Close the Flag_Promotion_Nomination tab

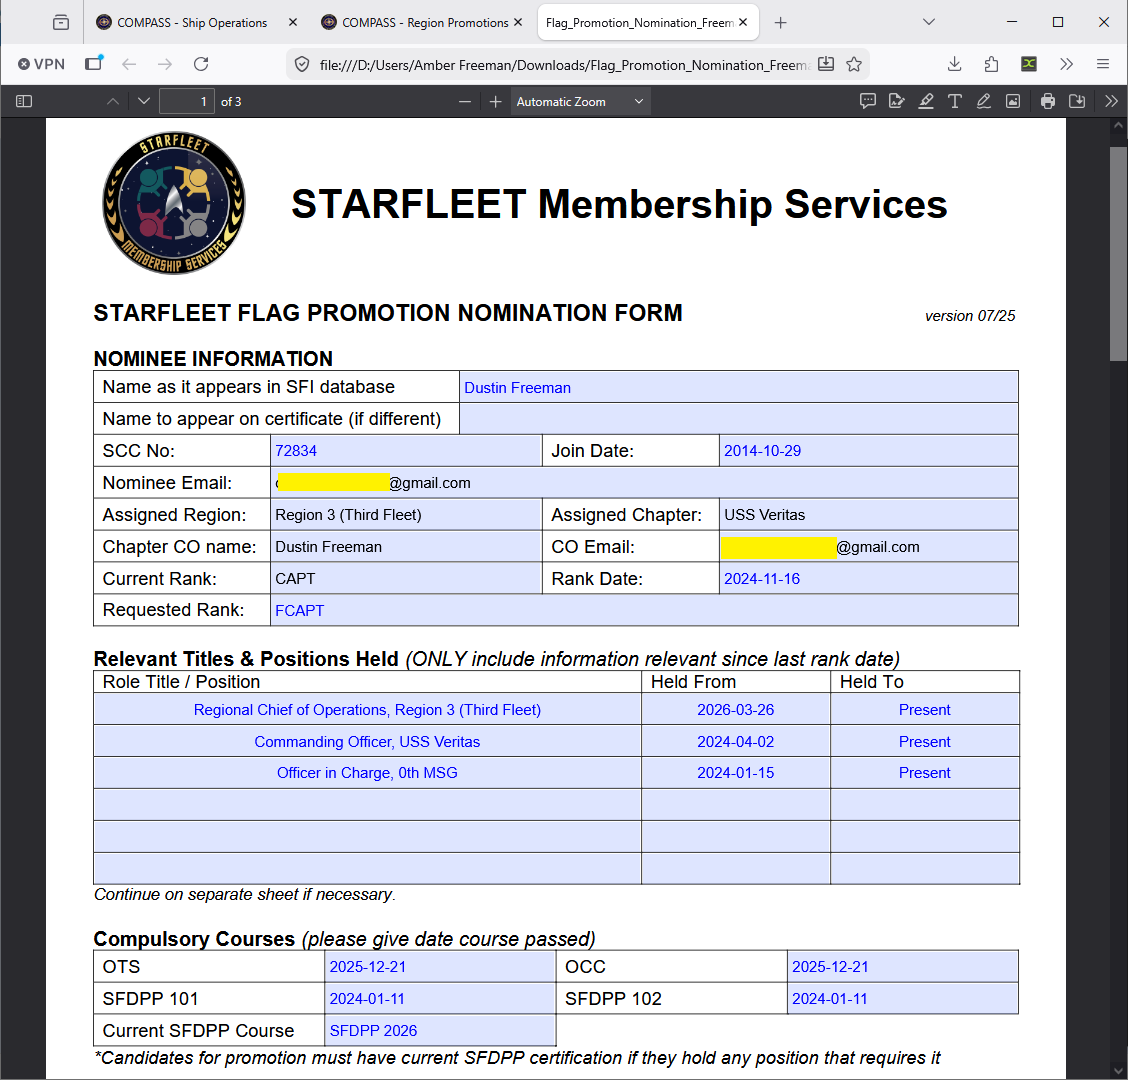click(x=743, y=22)
